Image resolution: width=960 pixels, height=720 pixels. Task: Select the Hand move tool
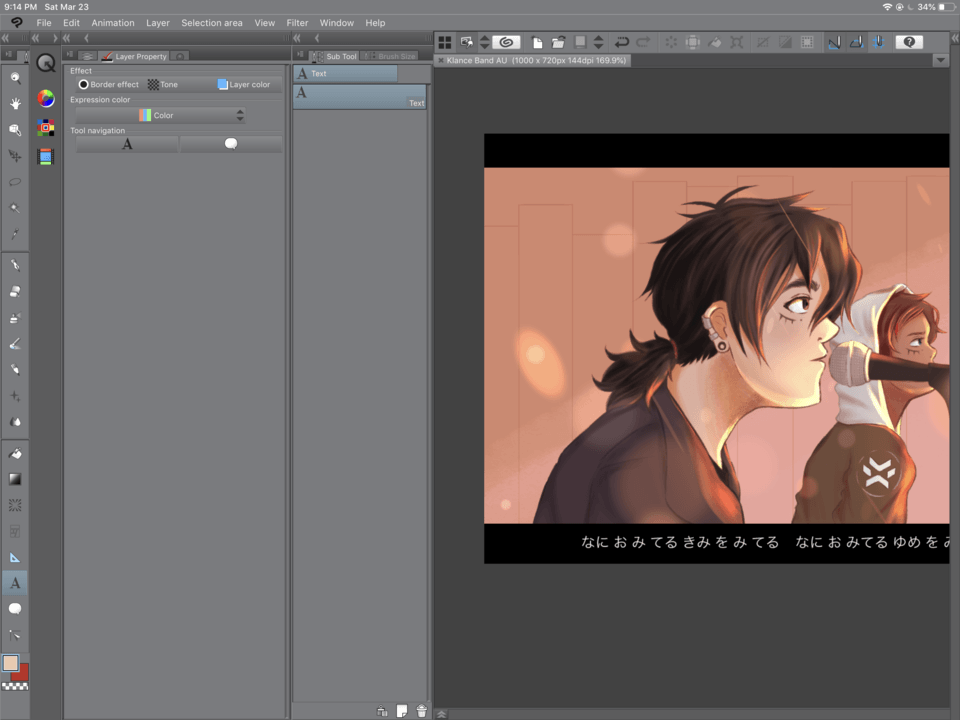15,104
